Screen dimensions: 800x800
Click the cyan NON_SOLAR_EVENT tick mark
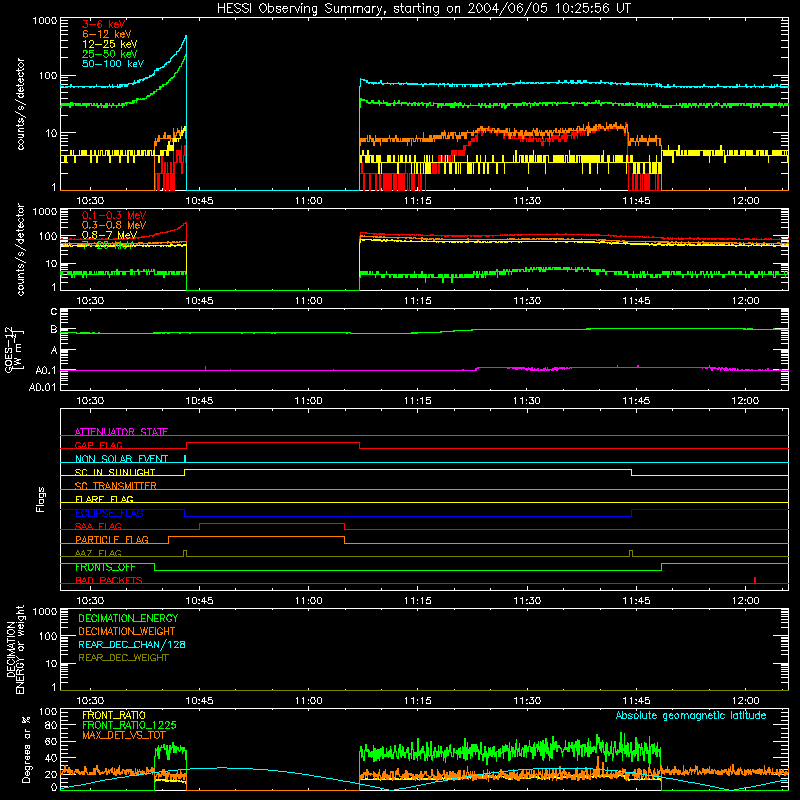pos(185,458)
